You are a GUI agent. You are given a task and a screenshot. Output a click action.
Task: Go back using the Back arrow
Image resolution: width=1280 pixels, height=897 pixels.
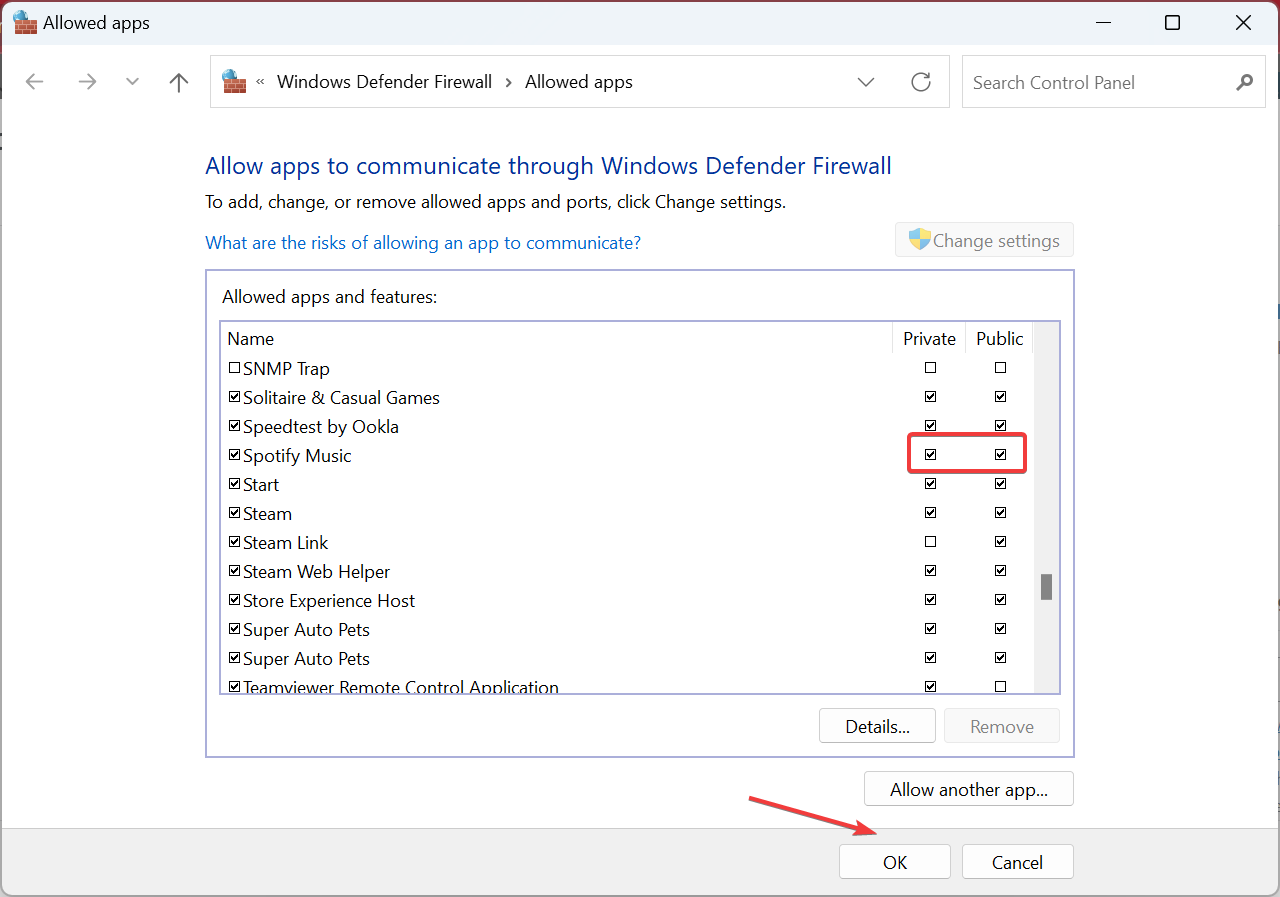tap(35, 82)
